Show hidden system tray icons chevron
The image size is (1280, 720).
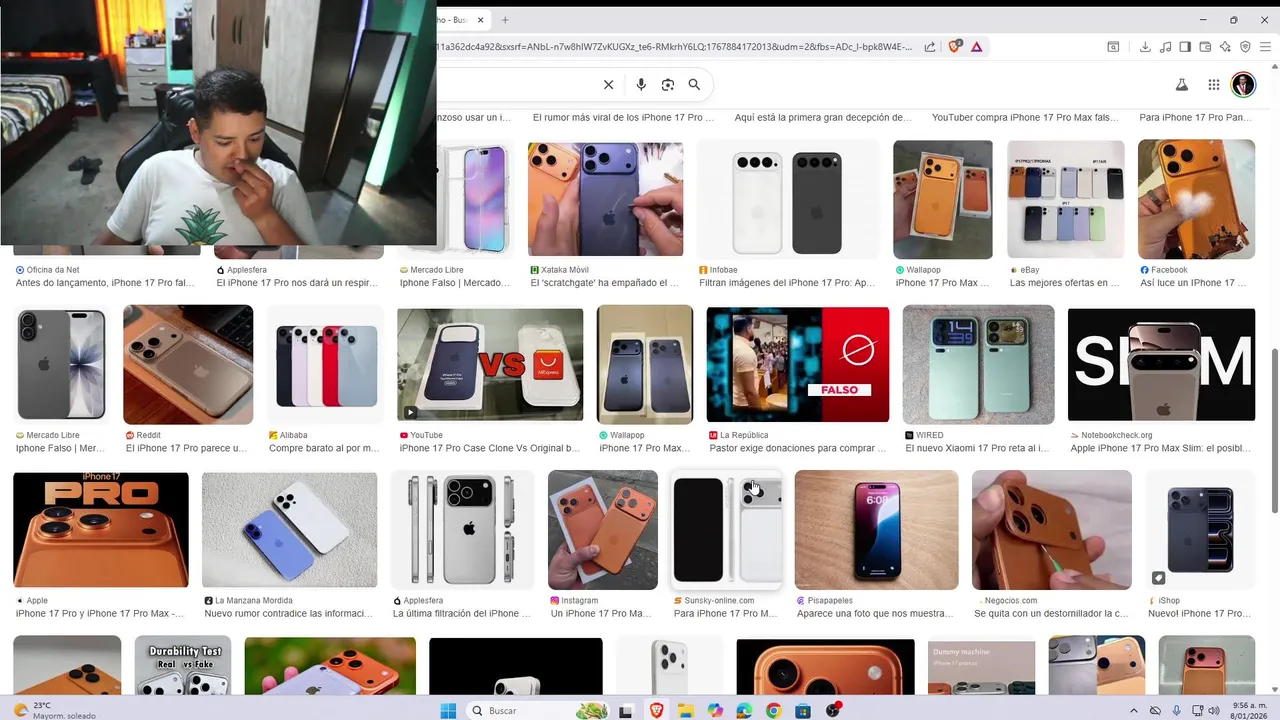1134,711
